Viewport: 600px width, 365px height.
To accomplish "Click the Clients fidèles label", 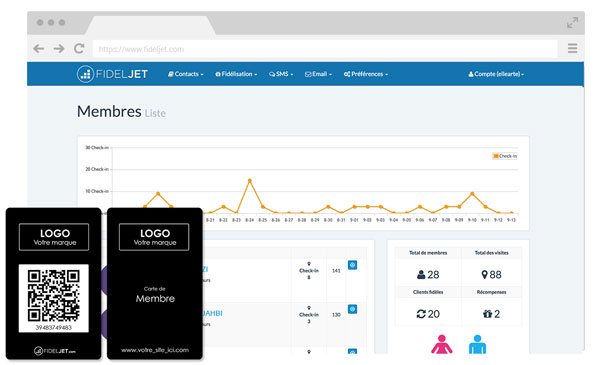I will (x=428, y=292).
